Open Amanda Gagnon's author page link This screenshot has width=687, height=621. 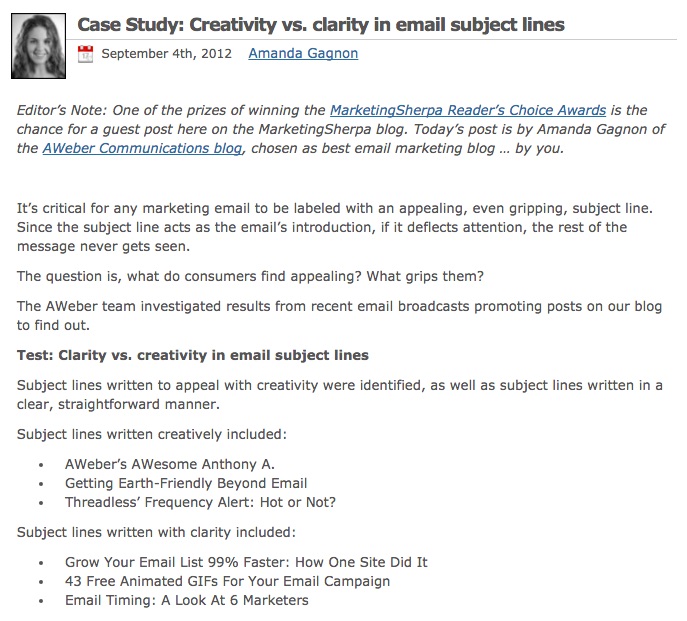[302, 53]
